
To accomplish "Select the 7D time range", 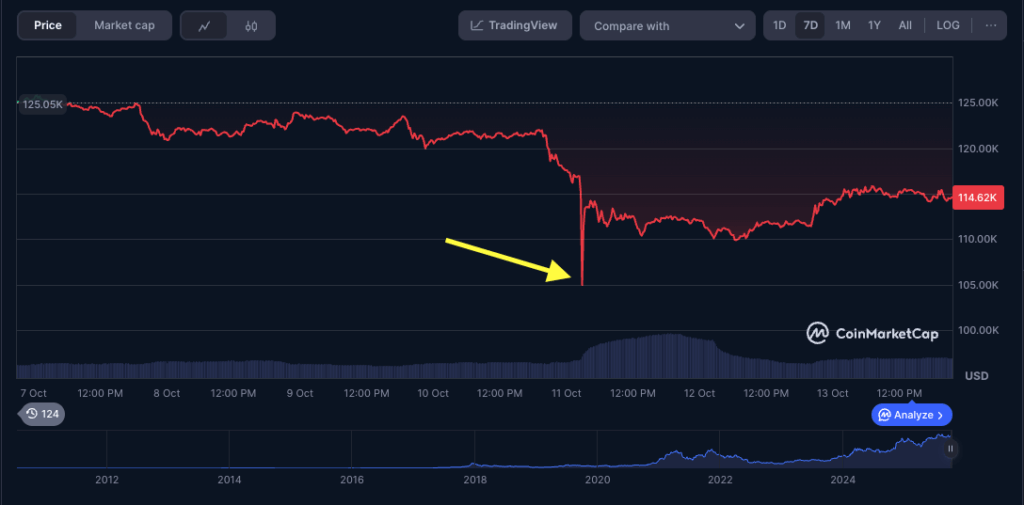I will 811,26.
